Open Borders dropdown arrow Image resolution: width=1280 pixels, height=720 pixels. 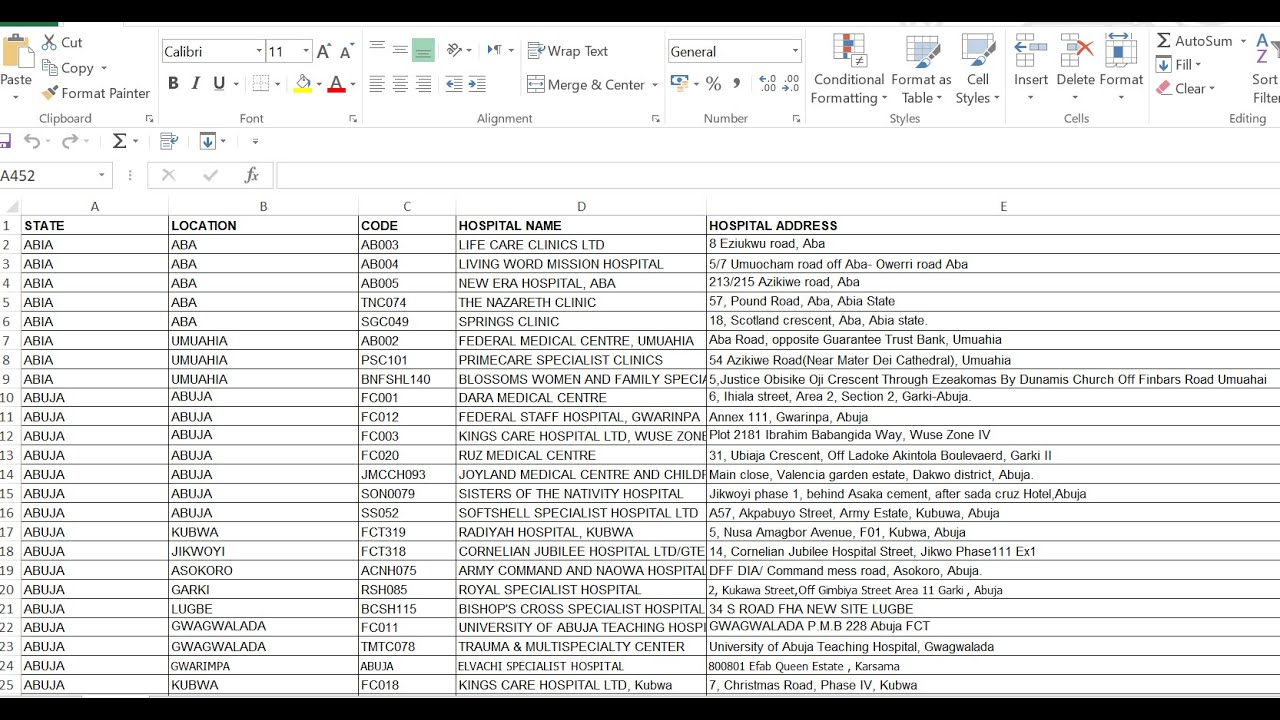tap(277, 85)
